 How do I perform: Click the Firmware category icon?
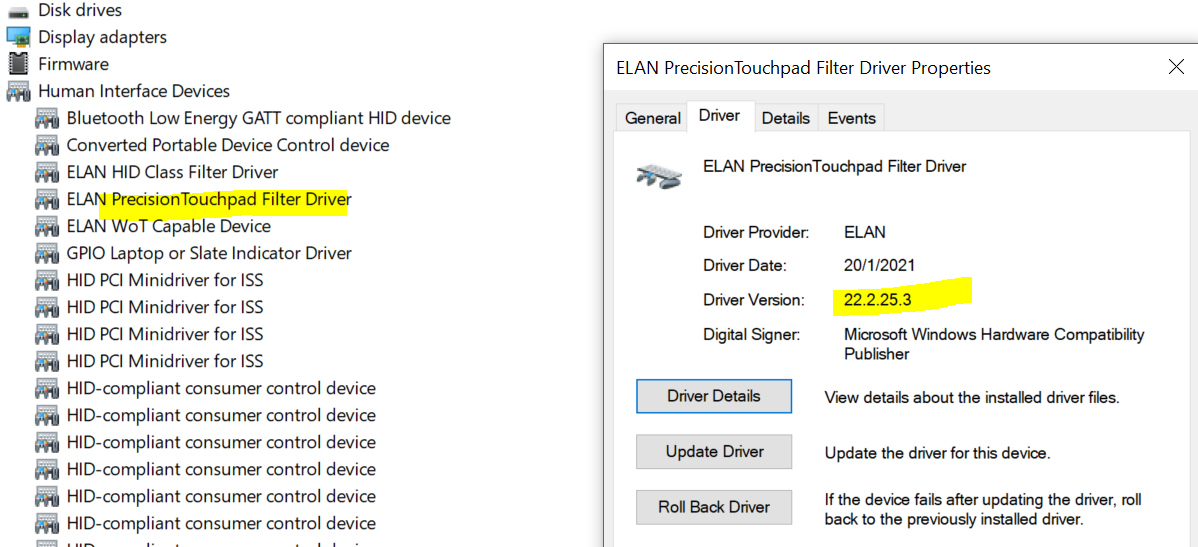click(18, 64)
